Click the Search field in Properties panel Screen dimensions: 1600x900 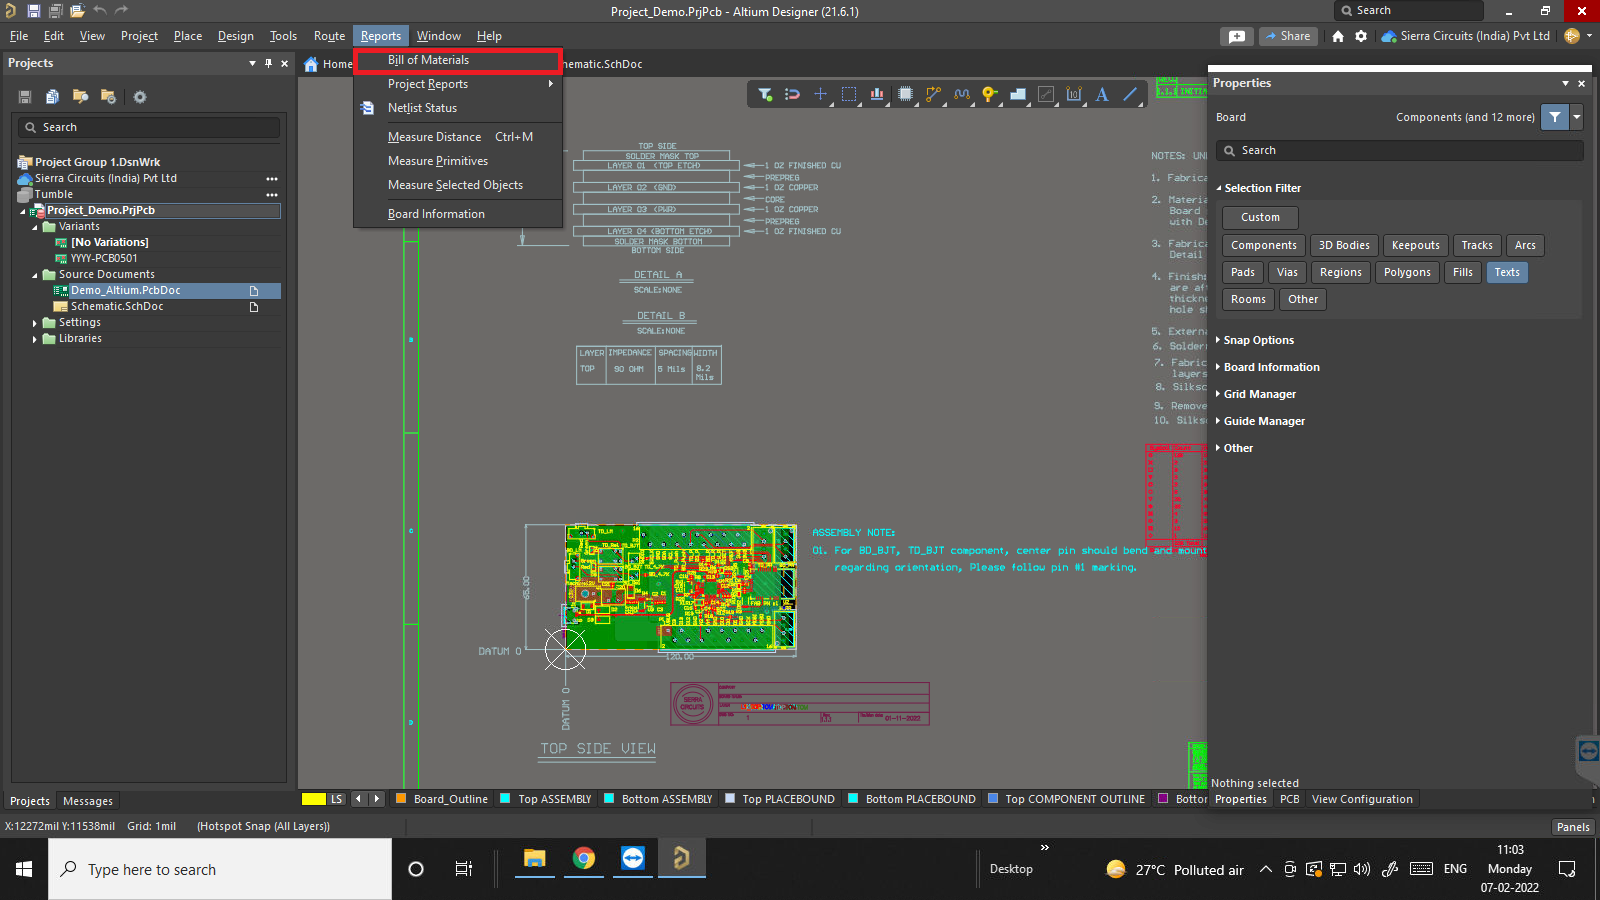pyautogui.click(x=1400, y=150)
